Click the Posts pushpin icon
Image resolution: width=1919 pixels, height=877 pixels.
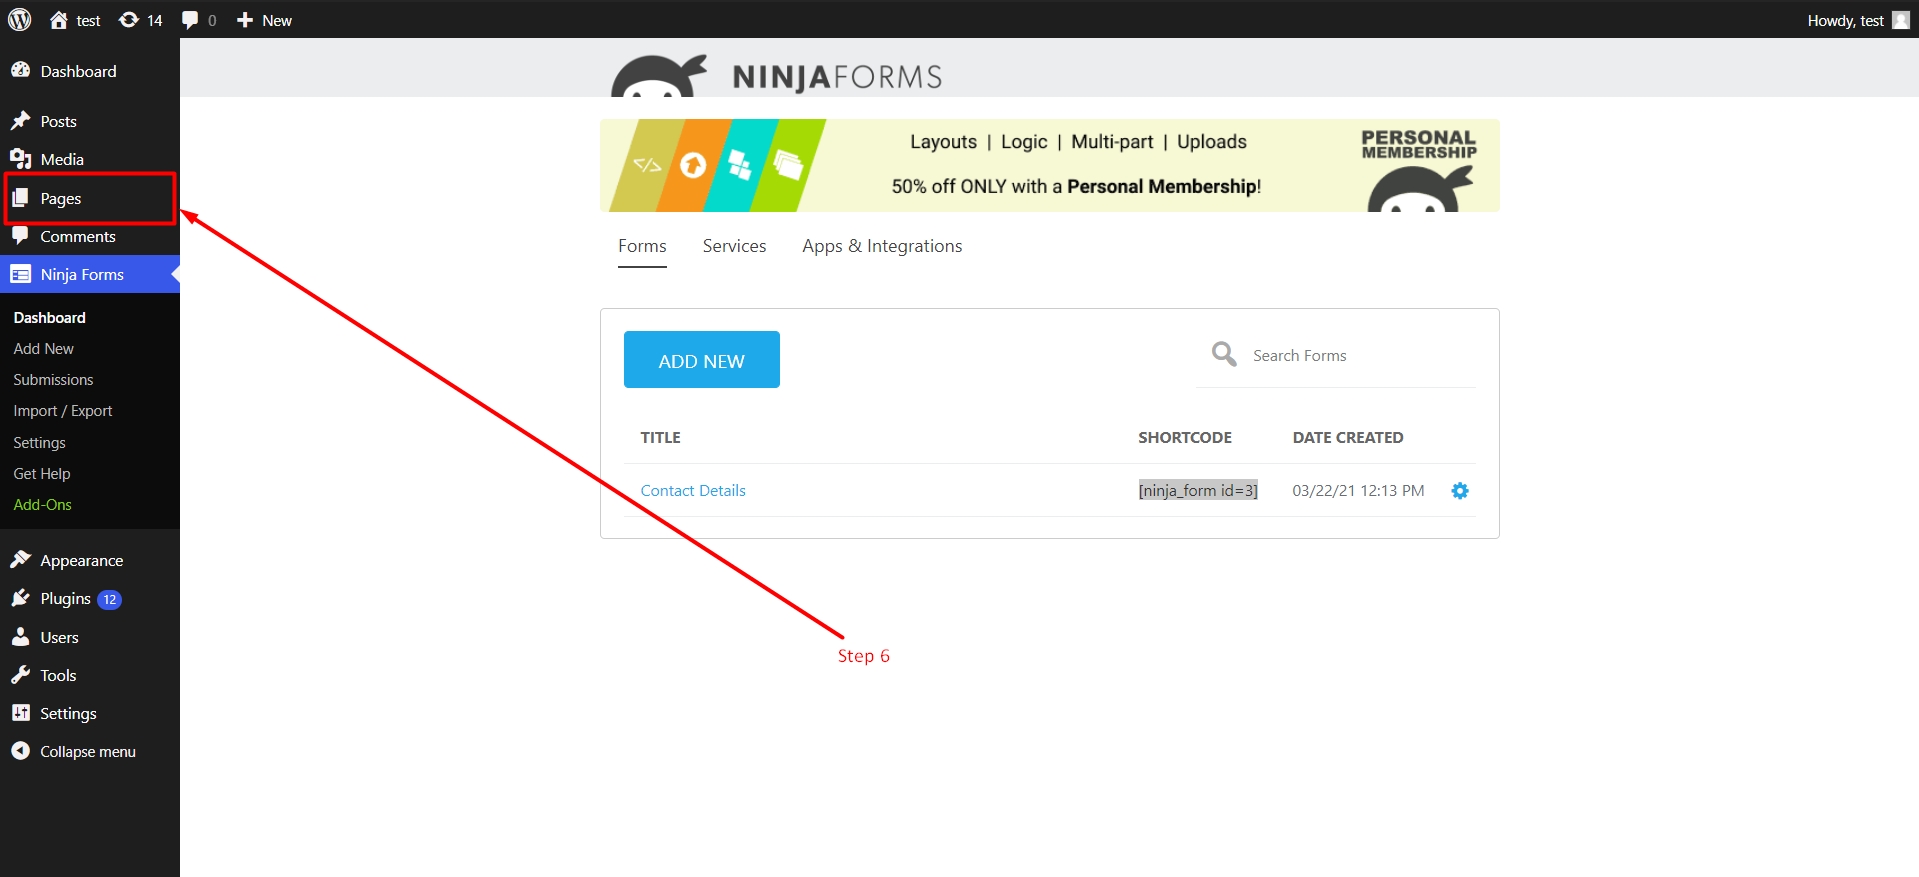coord(20,121)
